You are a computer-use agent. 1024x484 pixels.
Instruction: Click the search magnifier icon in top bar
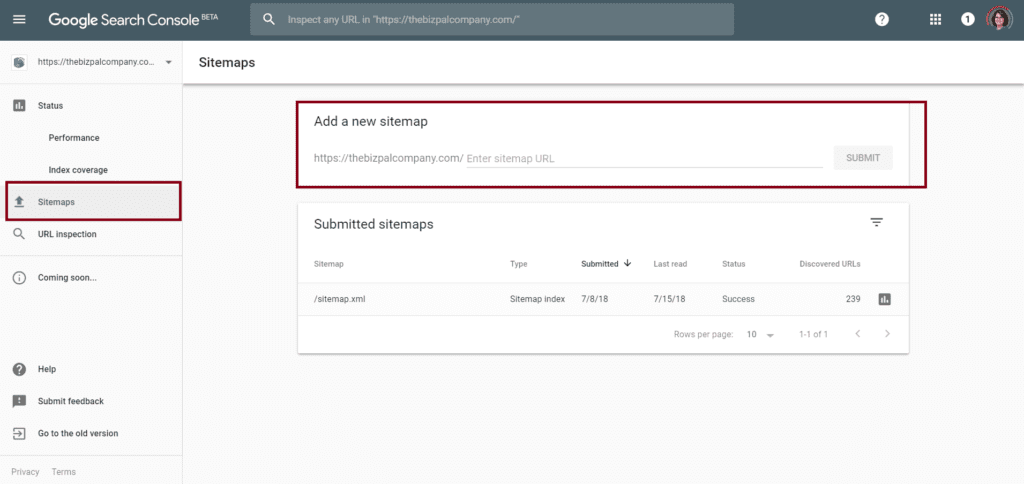[x=269, y=20]
